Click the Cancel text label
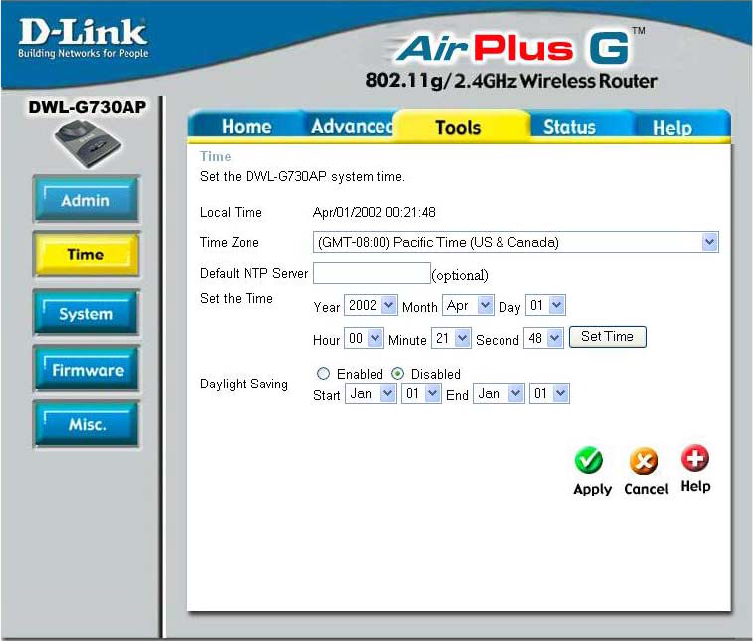753x641 pixels. tap(646, 489)
